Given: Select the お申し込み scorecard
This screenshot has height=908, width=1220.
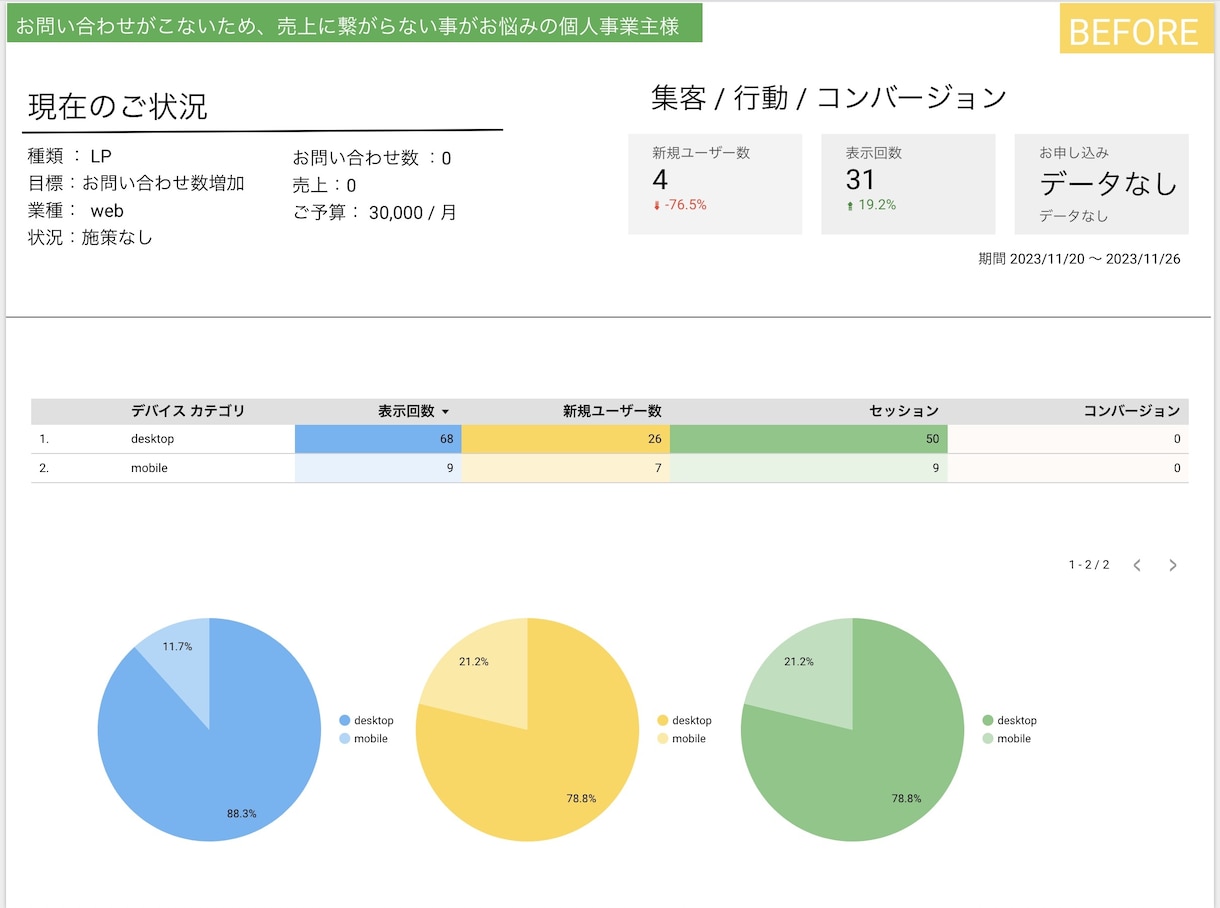Looking at the screenshot, I should pos(1101,184).
